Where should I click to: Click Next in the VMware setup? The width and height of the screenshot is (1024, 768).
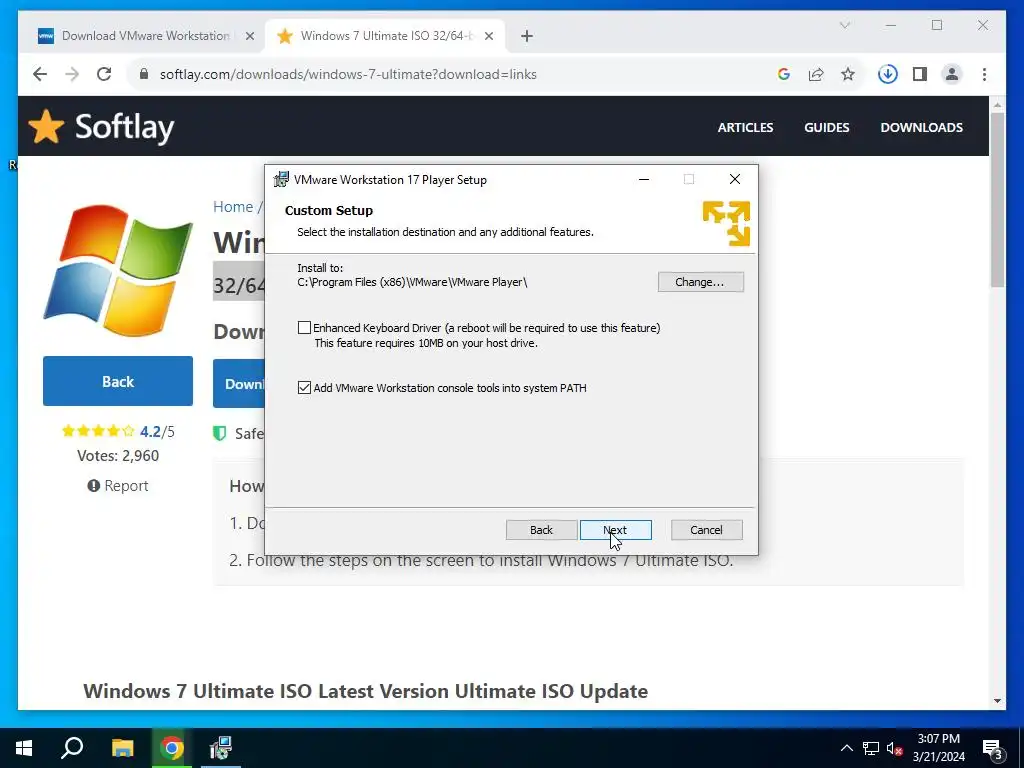pyautogui.click(x=615, y=530)
